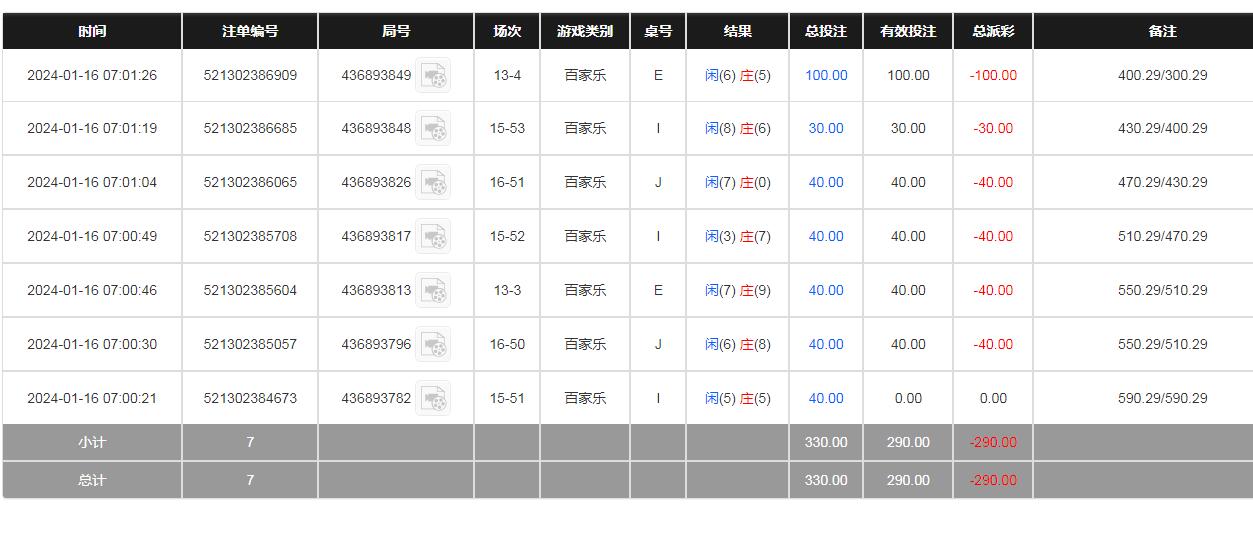Image resolution: width=1253 pixels, height=549 pixels.
Task: Click session value 16-50
Action: [x=507, y=345]
